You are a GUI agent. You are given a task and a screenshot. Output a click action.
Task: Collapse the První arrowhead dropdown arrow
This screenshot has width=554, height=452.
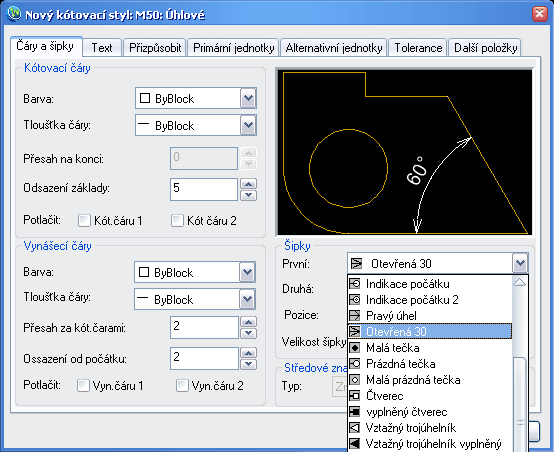tap(520, 263)
